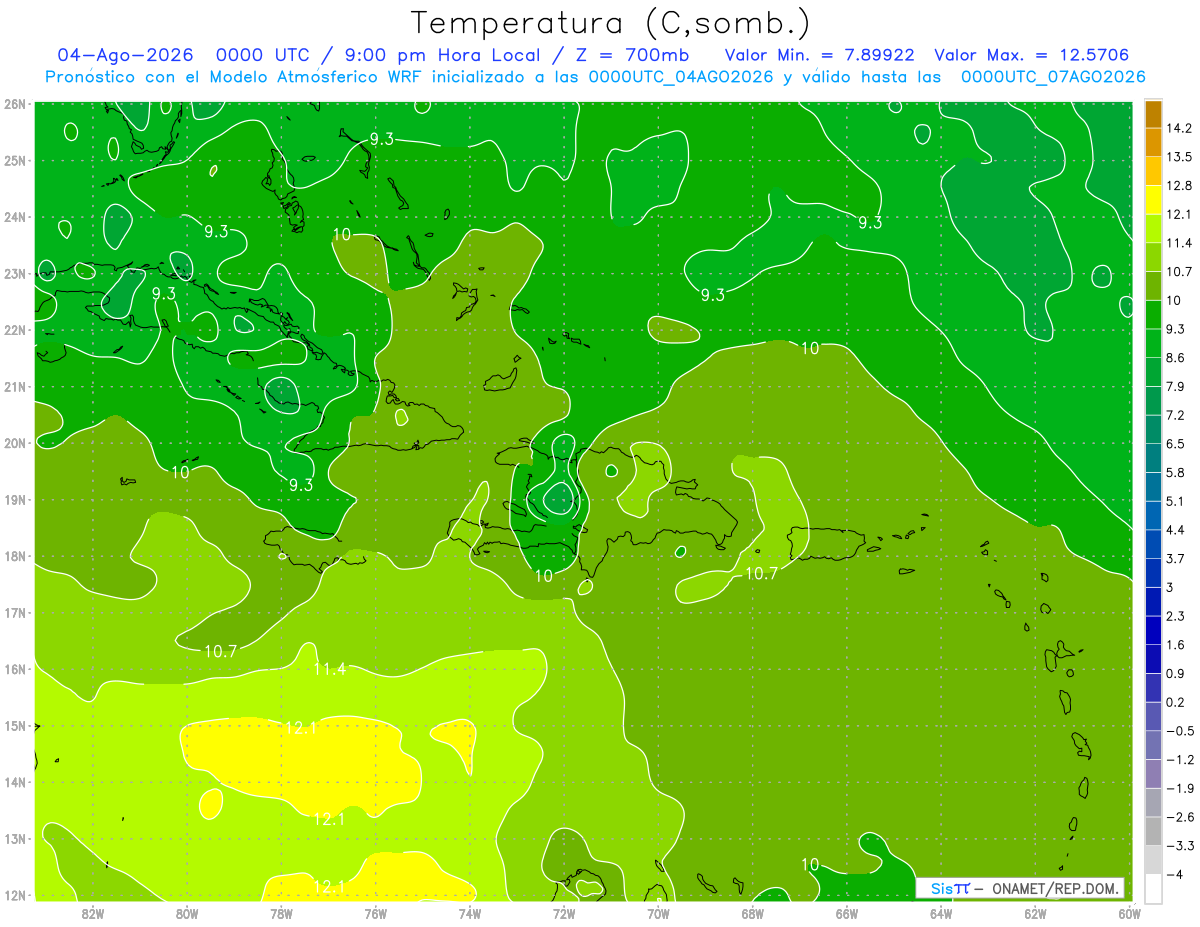Click the brown top colorbar swatch above 14.2

click(1153, 114)
